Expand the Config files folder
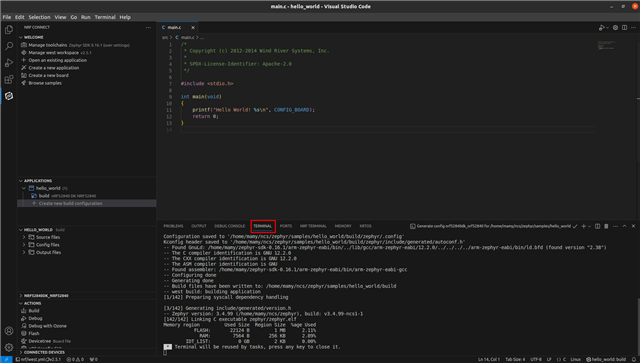Image resolution: width=640 pixels, height=363 pixels. point(24,245)
